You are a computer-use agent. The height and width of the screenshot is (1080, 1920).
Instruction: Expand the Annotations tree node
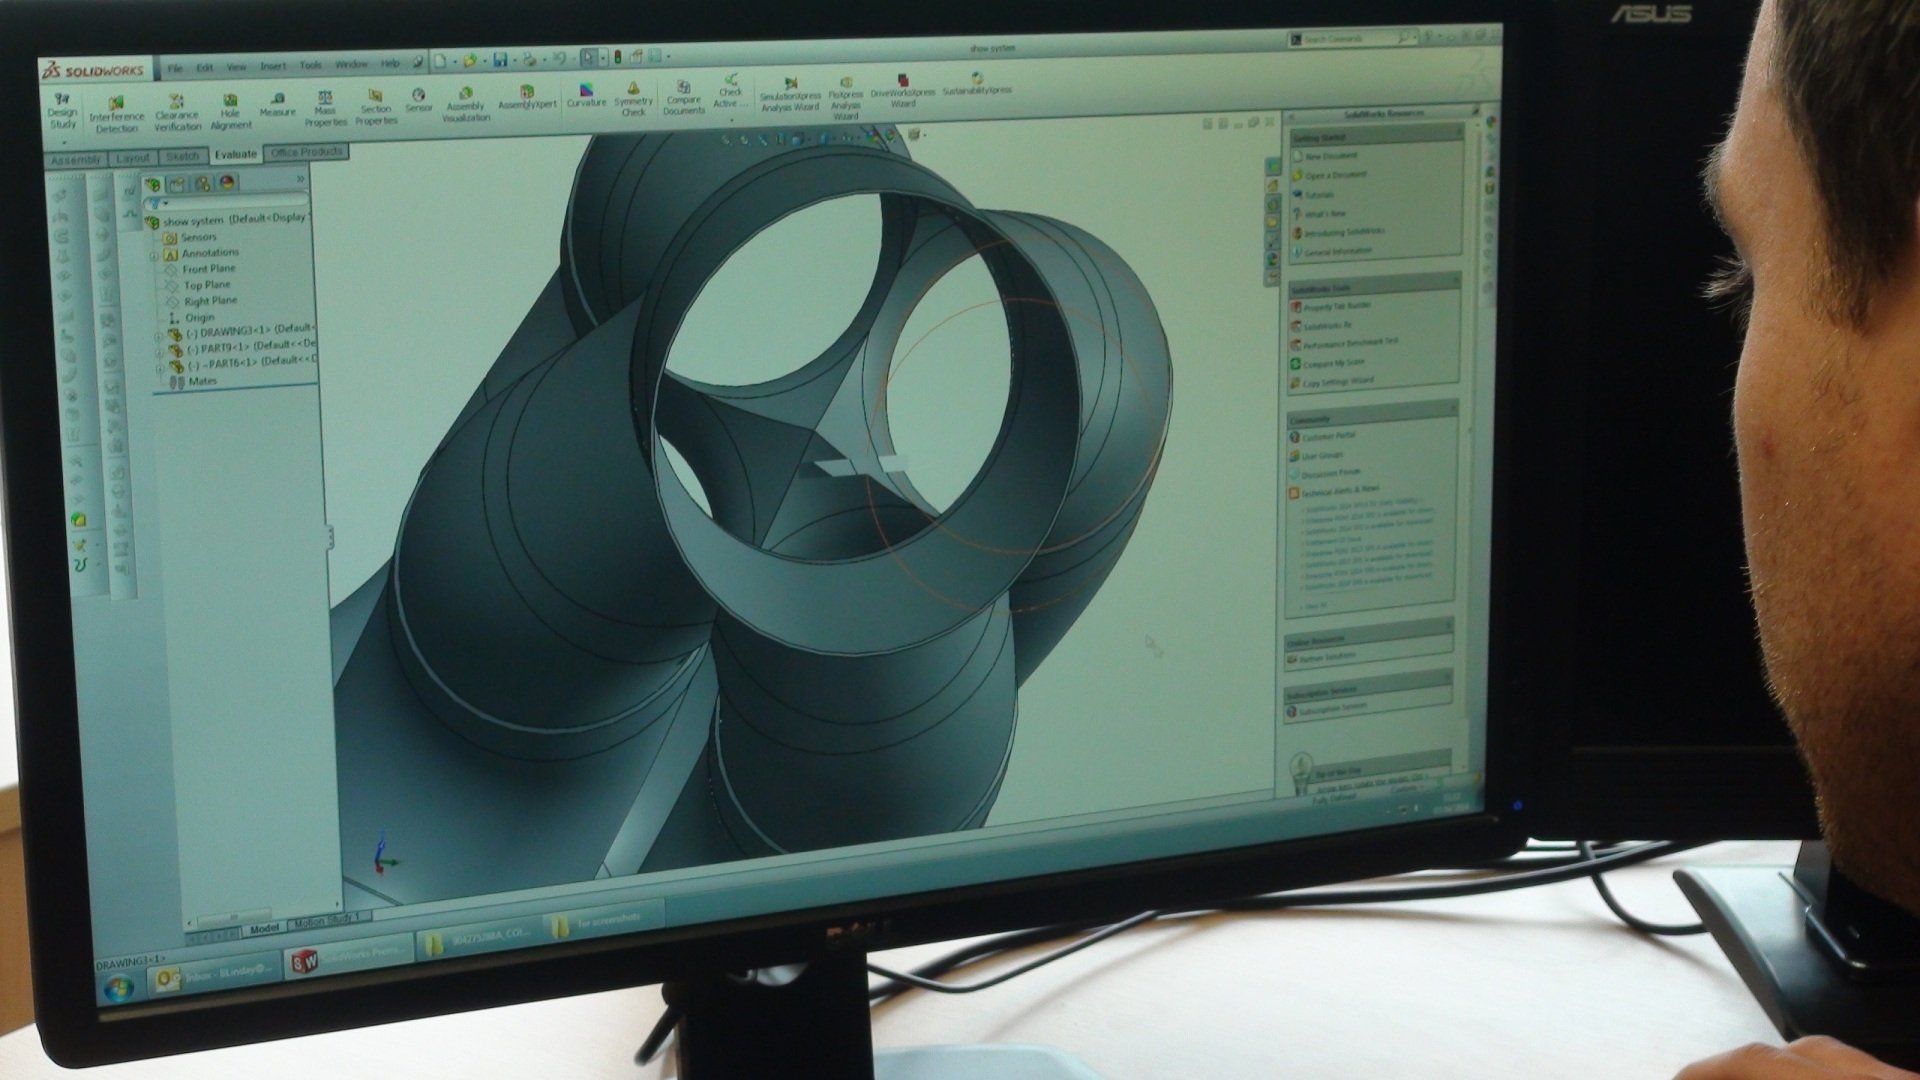tap(154, 255)
